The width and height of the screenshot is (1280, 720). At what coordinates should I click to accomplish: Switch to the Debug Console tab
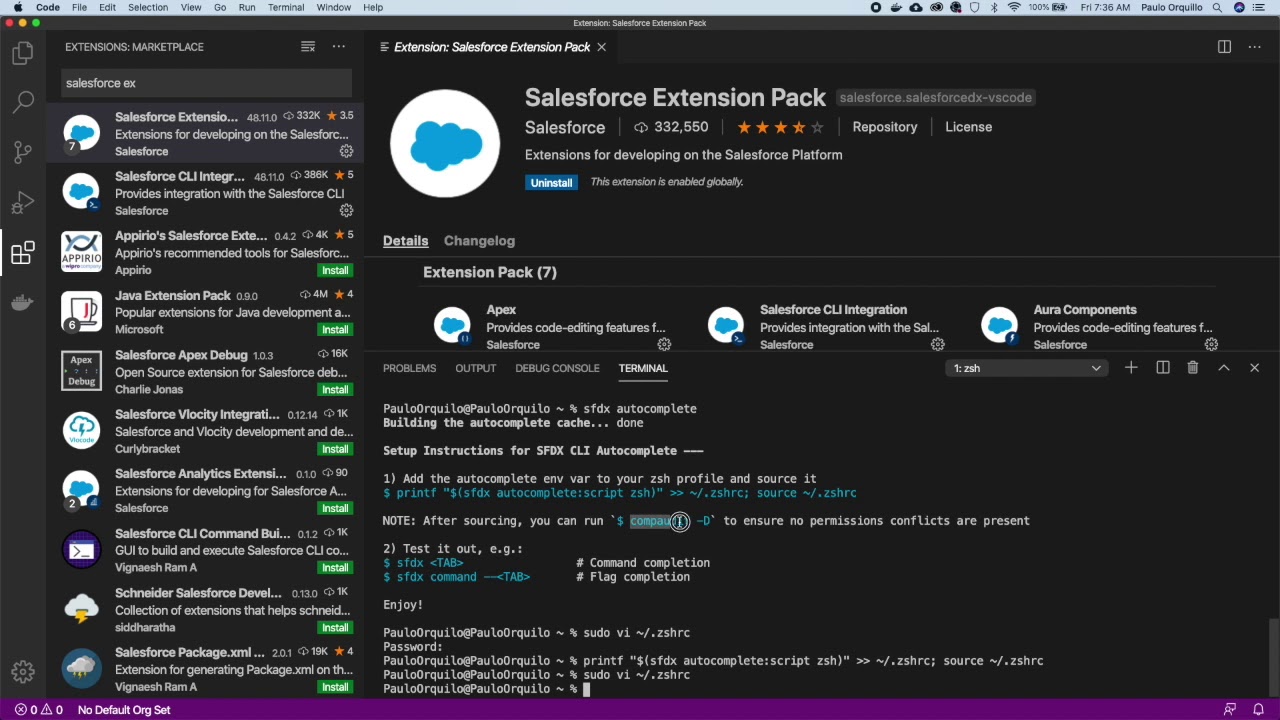coord(557,368)
